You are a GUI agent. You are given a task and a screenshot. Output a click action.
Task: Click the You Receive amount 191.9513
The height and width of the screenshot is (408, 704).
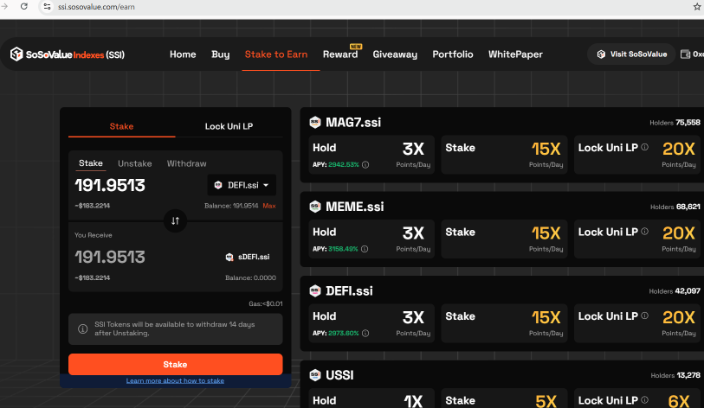(x=110, y=257)
